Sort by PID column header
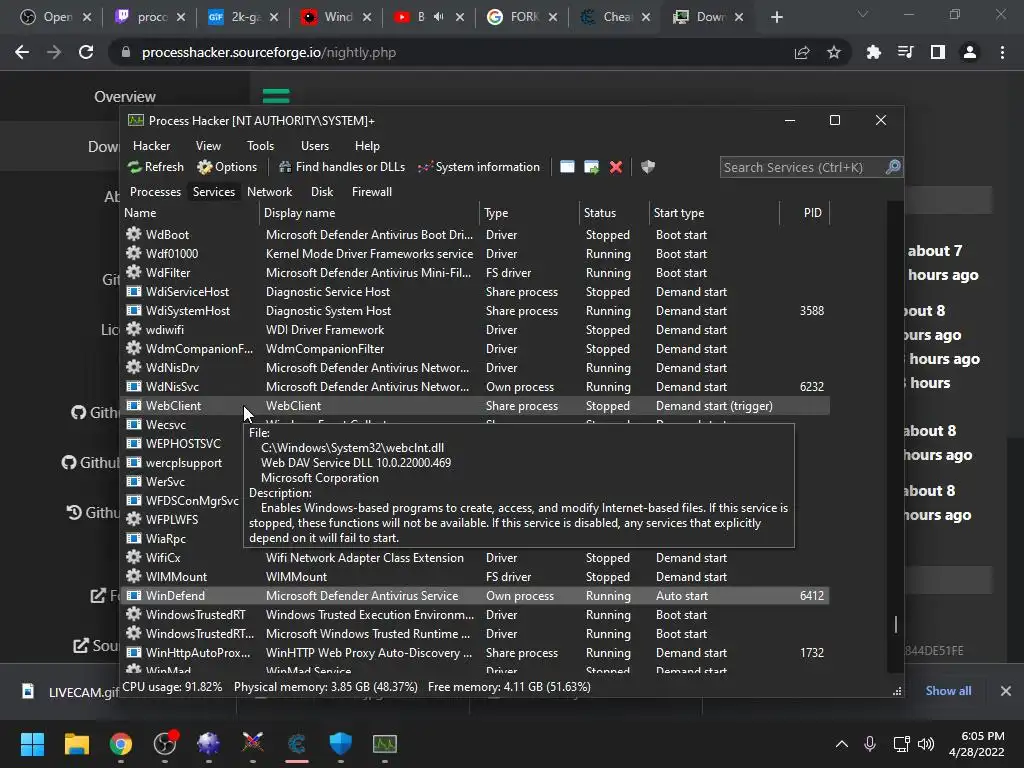 coord(805,213)
